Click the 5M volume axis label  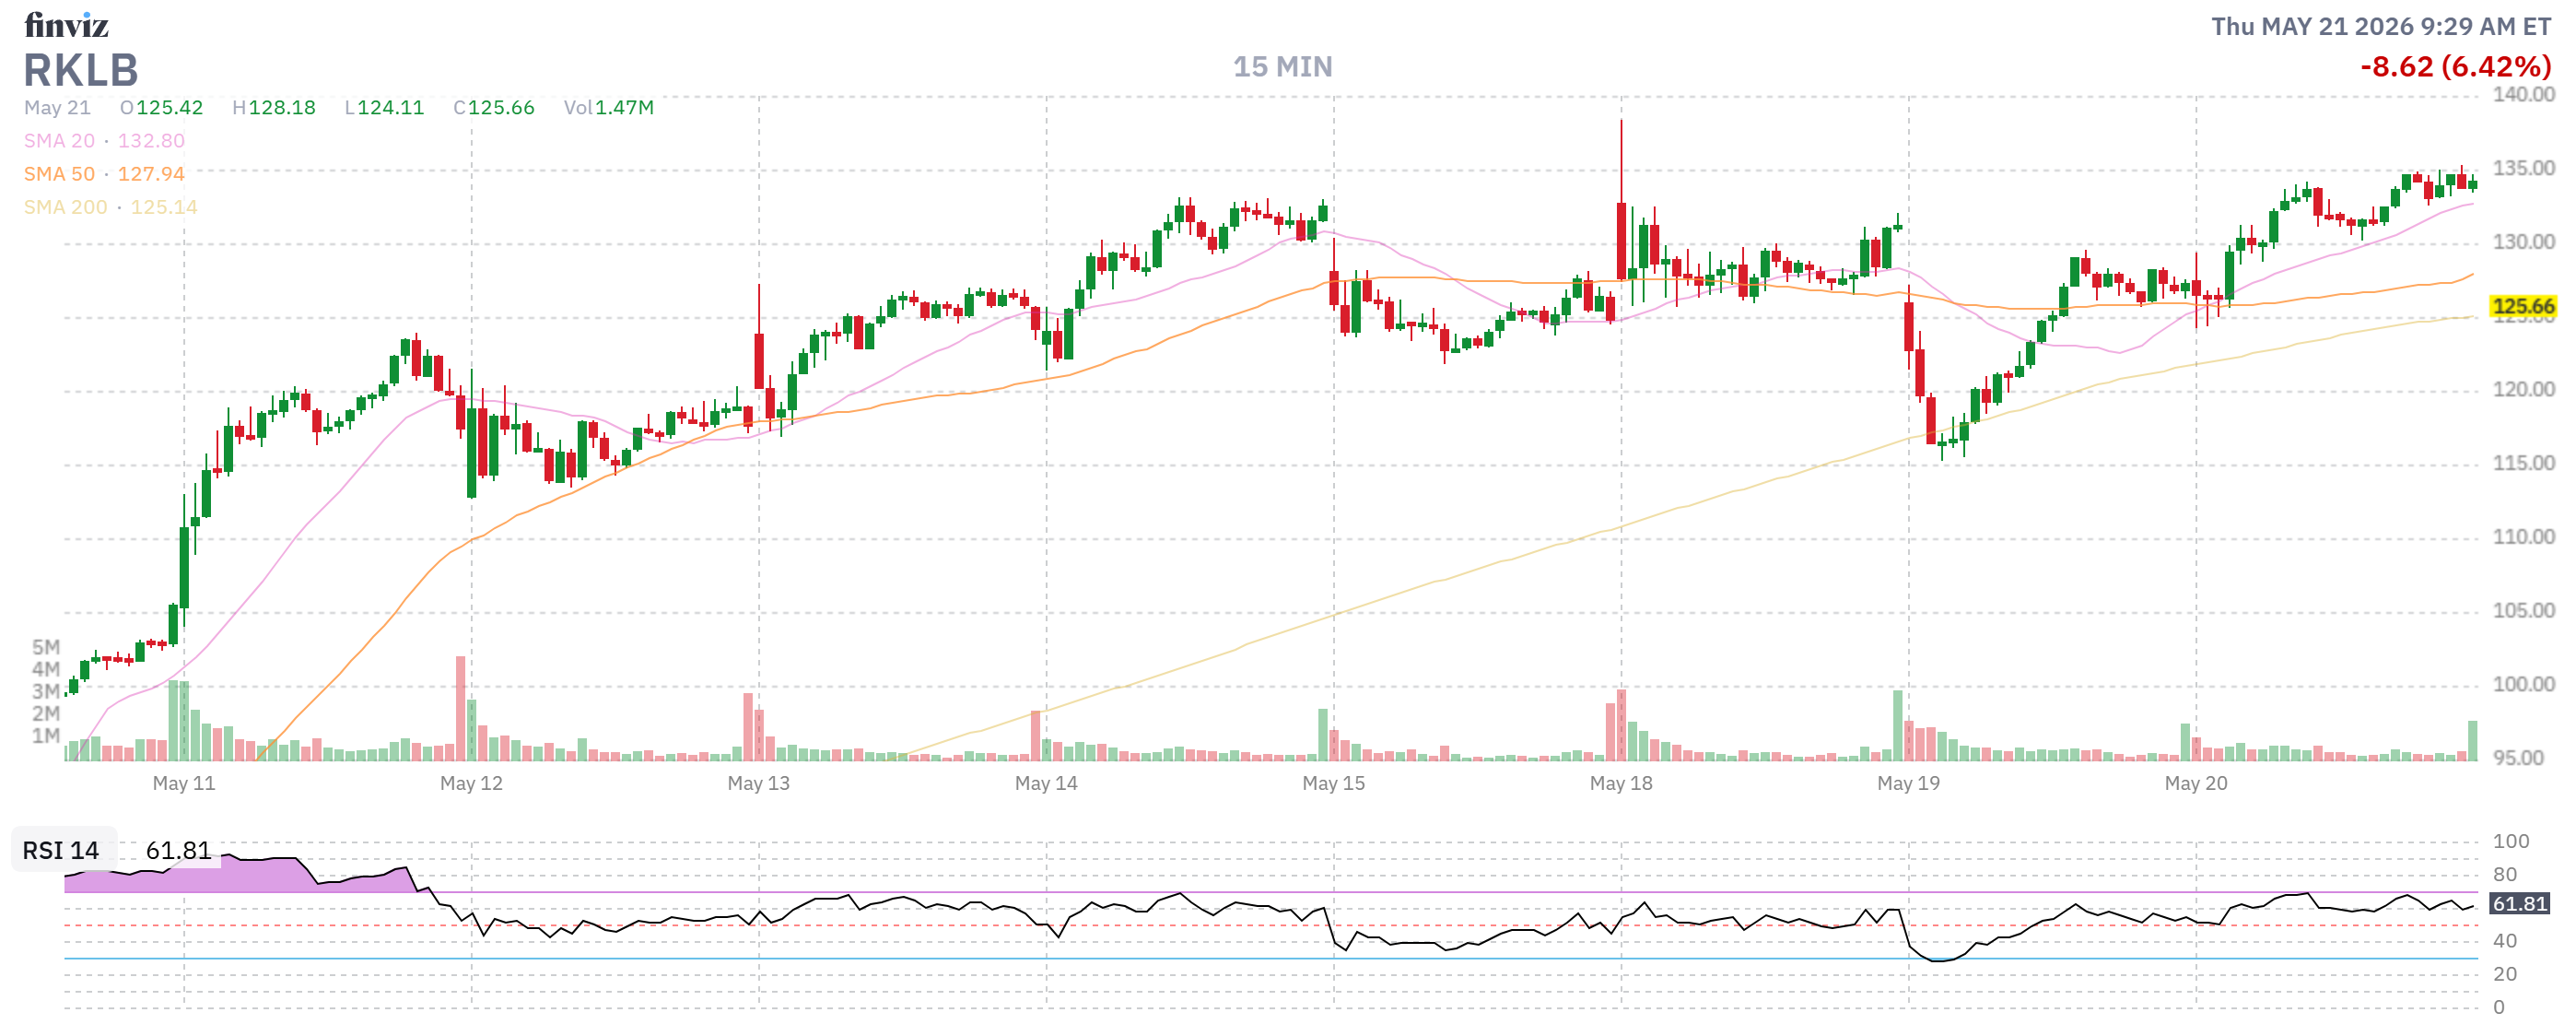pyautogui.click(x=46, y=648)
